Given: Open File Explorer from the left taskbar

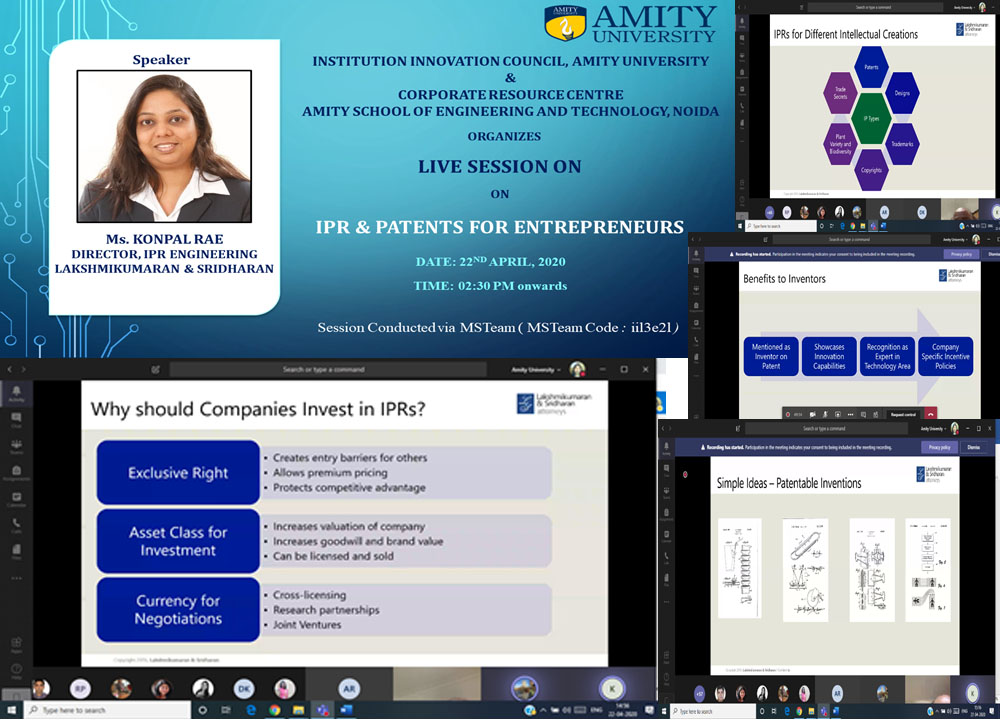Looking at the screenshot, I should pyautogui.click(x=298, y=710).
